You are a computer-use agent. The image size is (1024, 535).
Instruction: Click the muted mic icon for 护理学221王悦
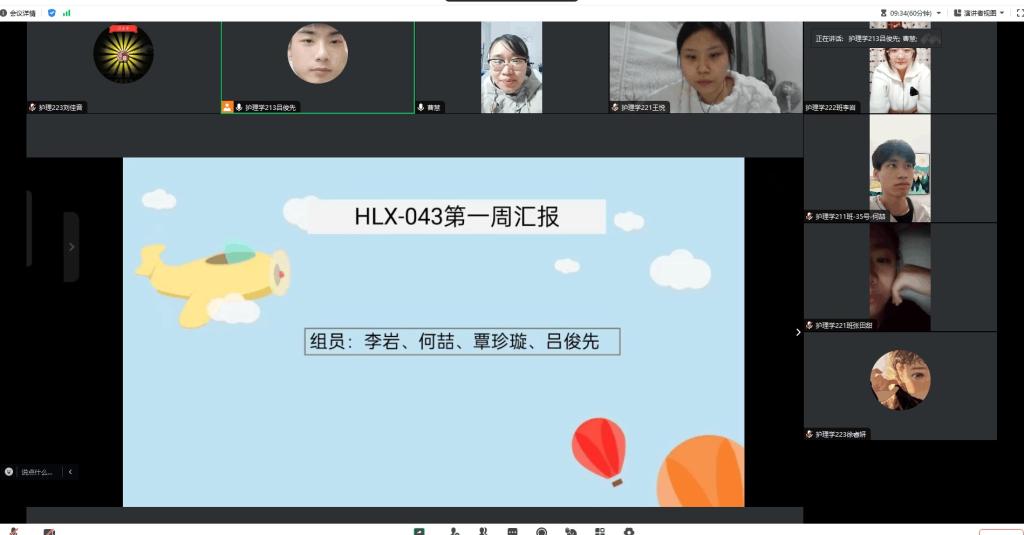click(x=615, y=107)
